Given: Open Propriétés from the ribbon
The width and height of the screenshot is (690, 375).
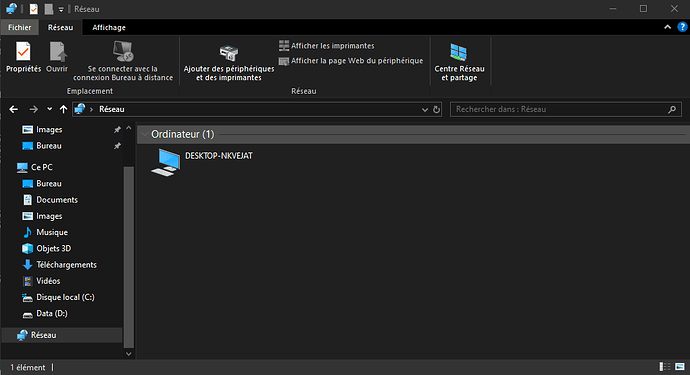Looking at the screenshot, I should pos(23,57).
